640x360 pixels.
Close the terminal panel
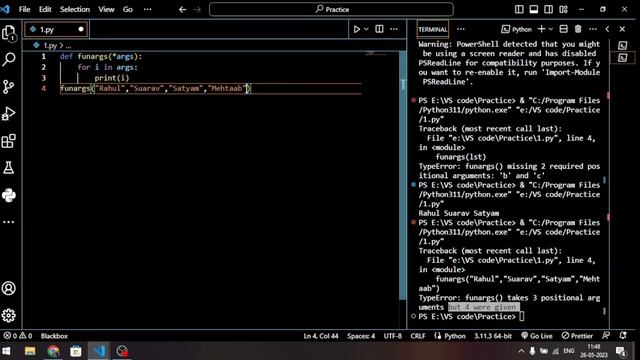(x=622, y=29)
